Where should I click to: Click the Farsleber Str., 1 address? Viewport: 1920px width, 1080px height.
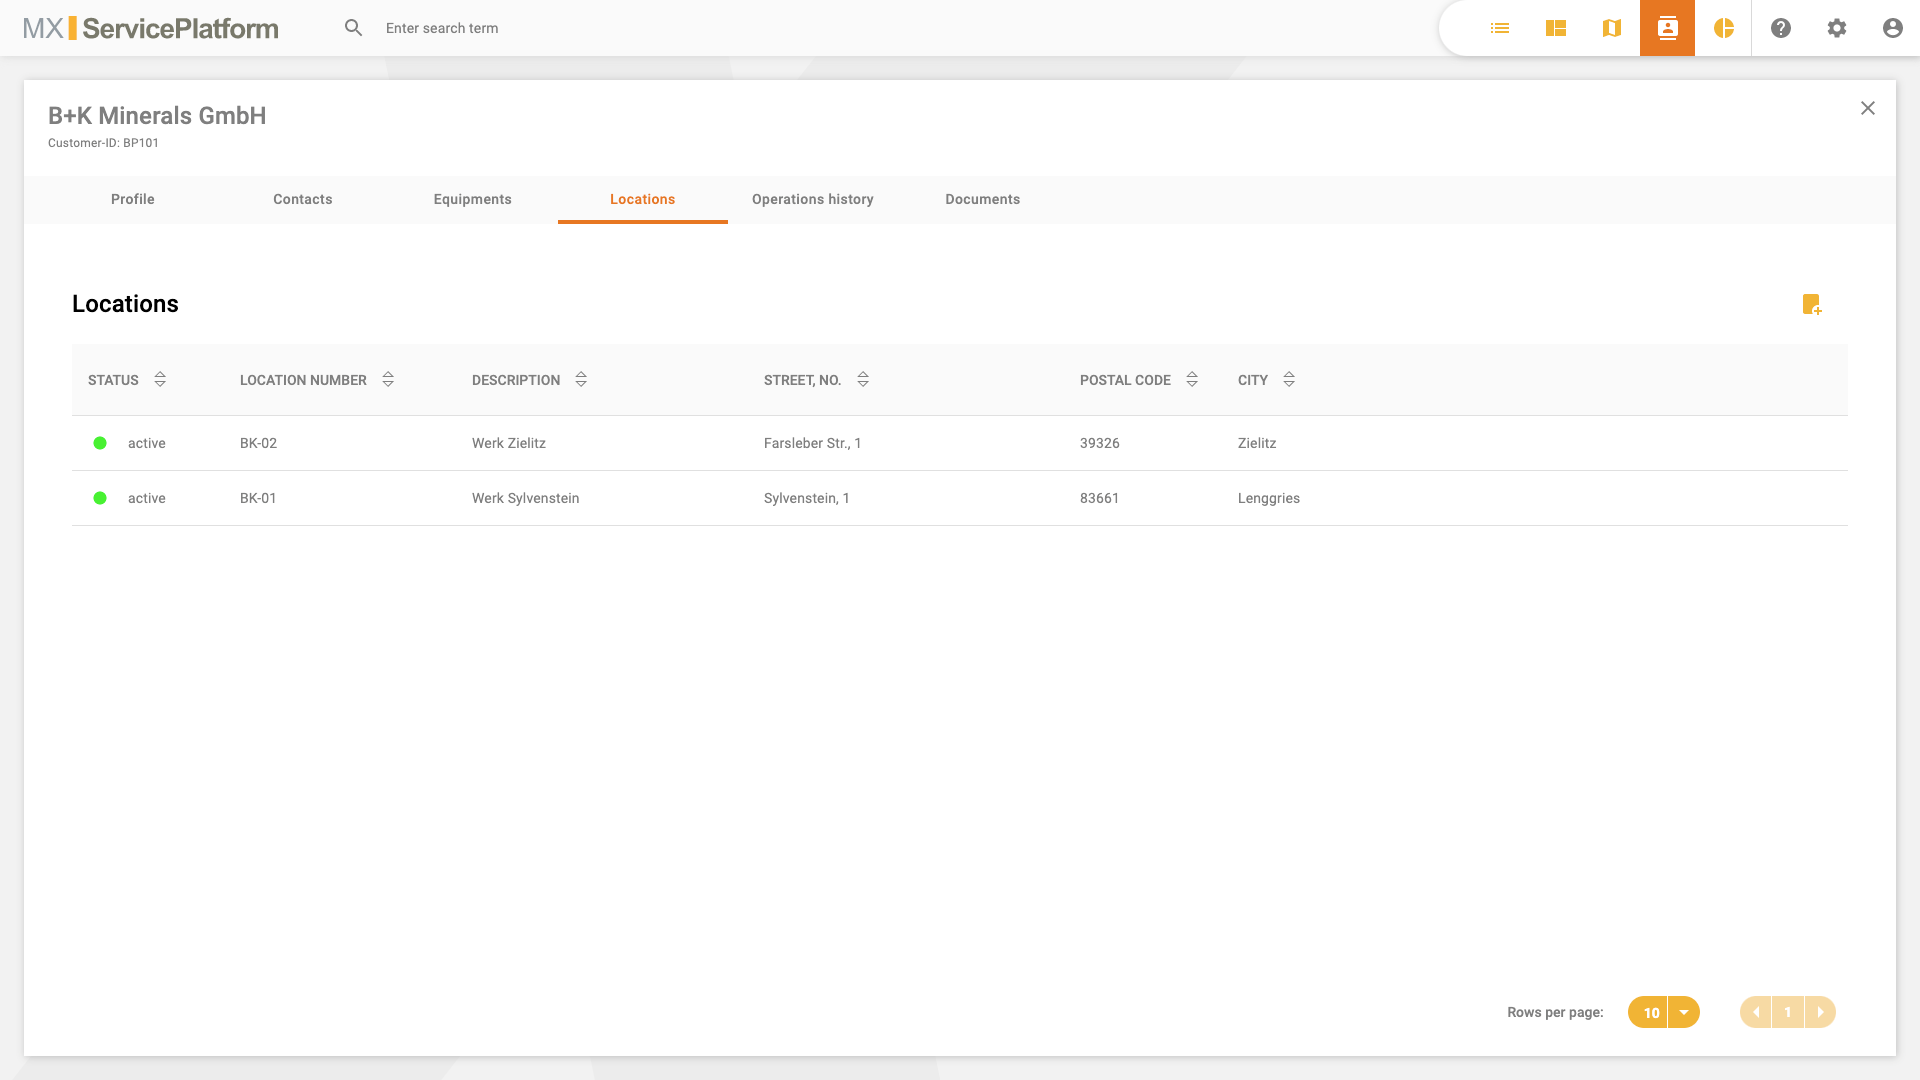[813, 443]
